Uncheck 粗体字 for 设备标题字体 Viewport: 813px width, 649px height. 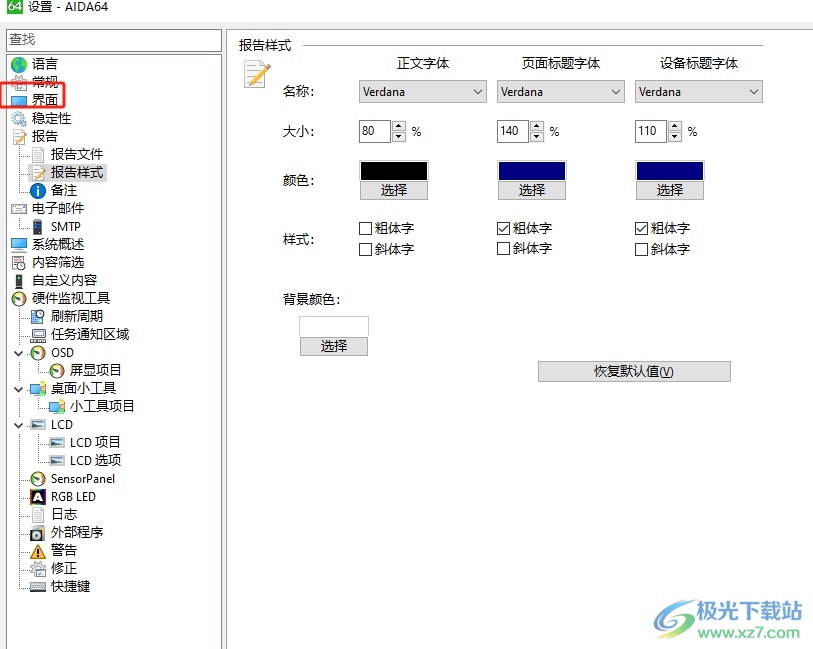click(x=641, y=229)
